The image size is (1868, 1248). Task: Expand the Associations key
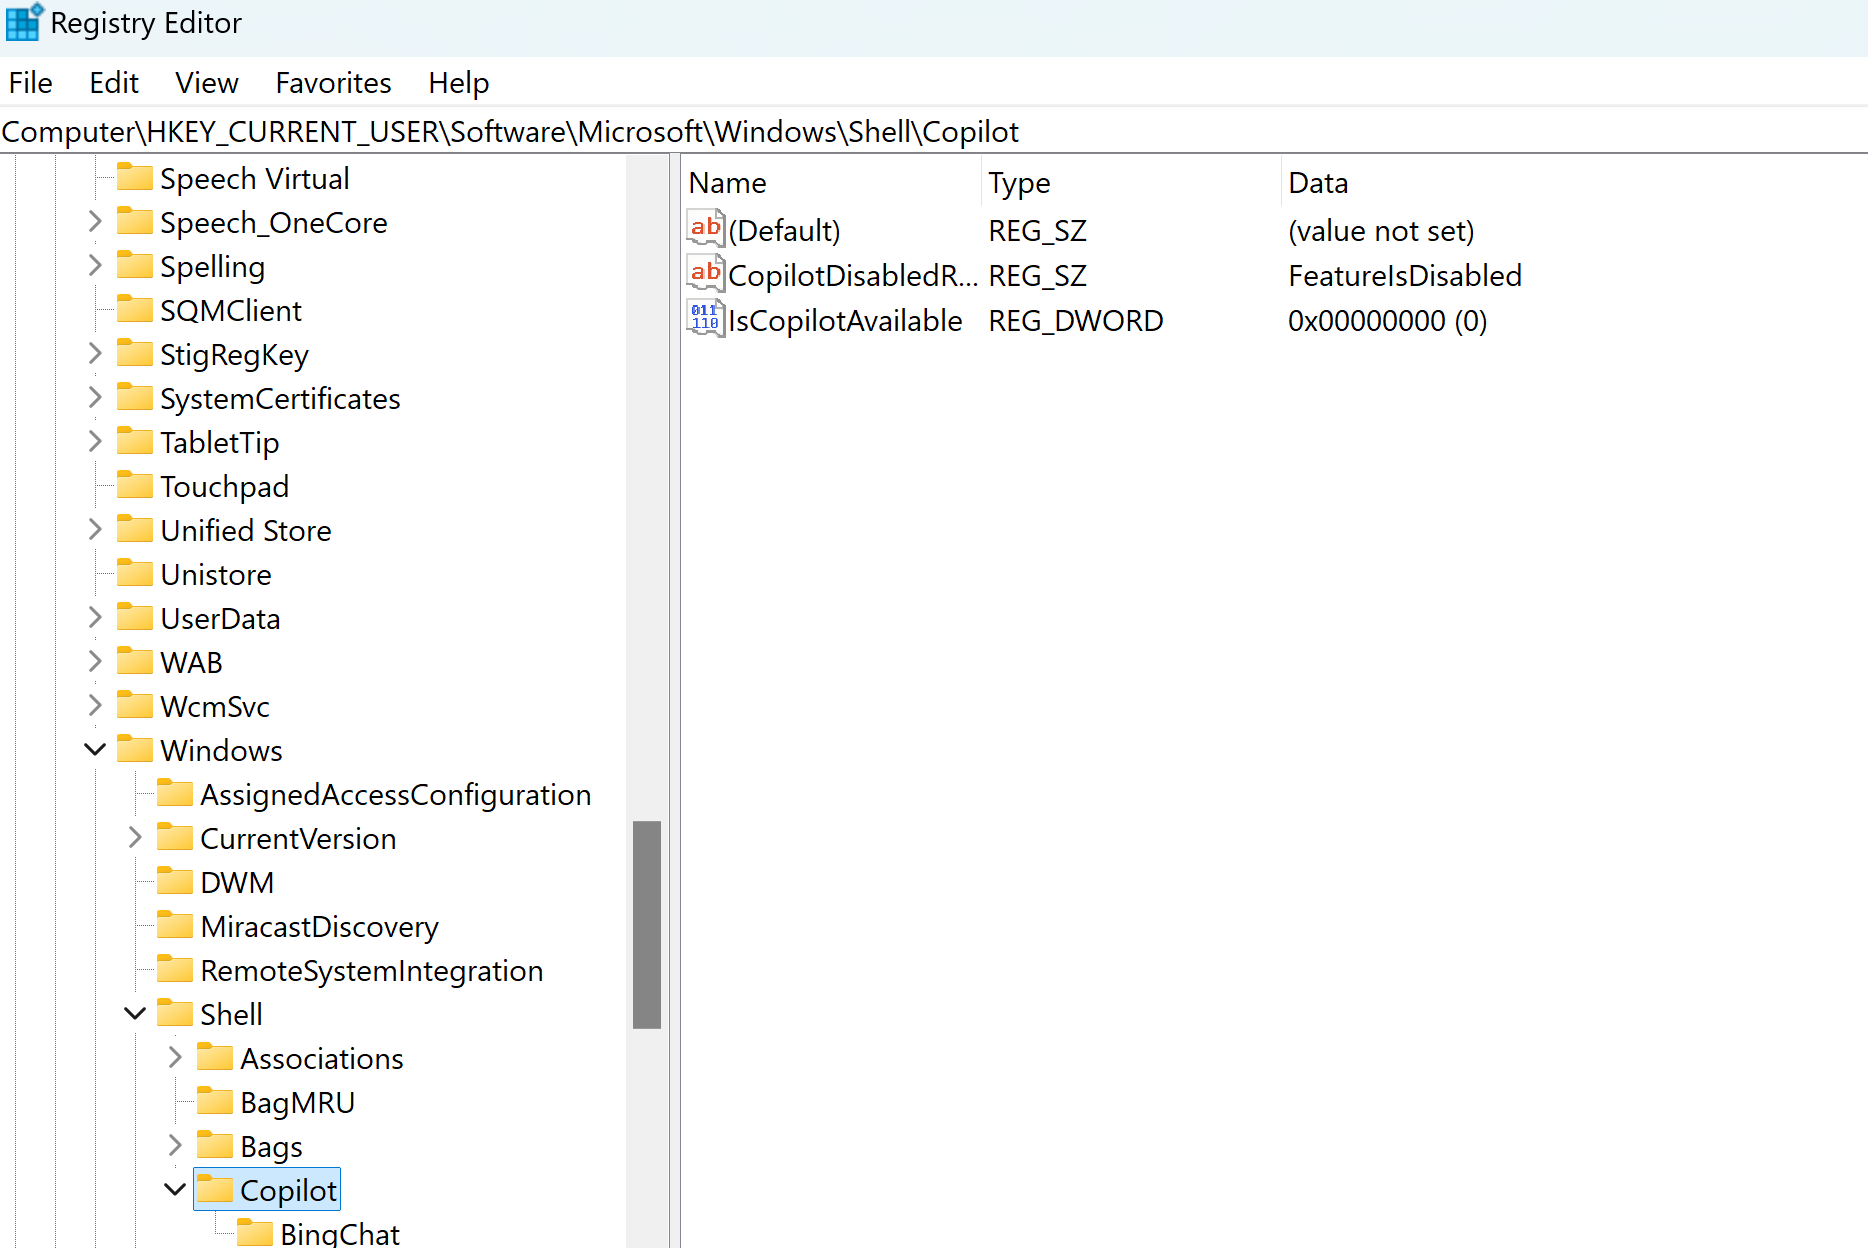[175, 1057]
